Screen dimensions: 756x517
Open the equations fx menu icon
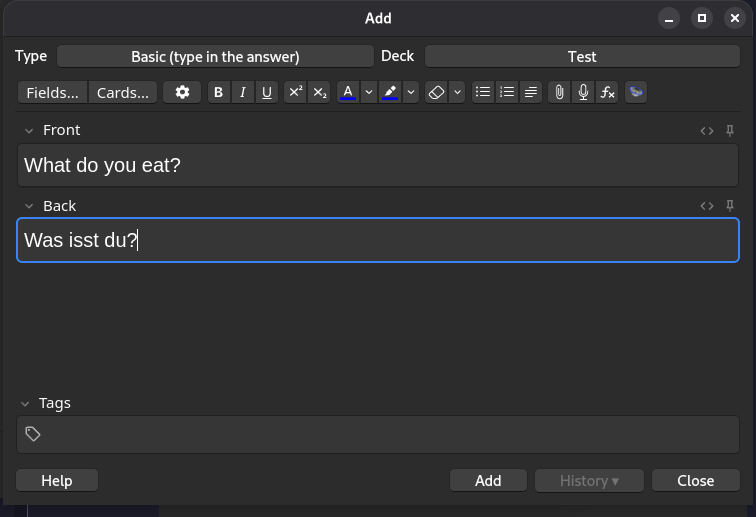pyautogui.click(x=608, y=92)
